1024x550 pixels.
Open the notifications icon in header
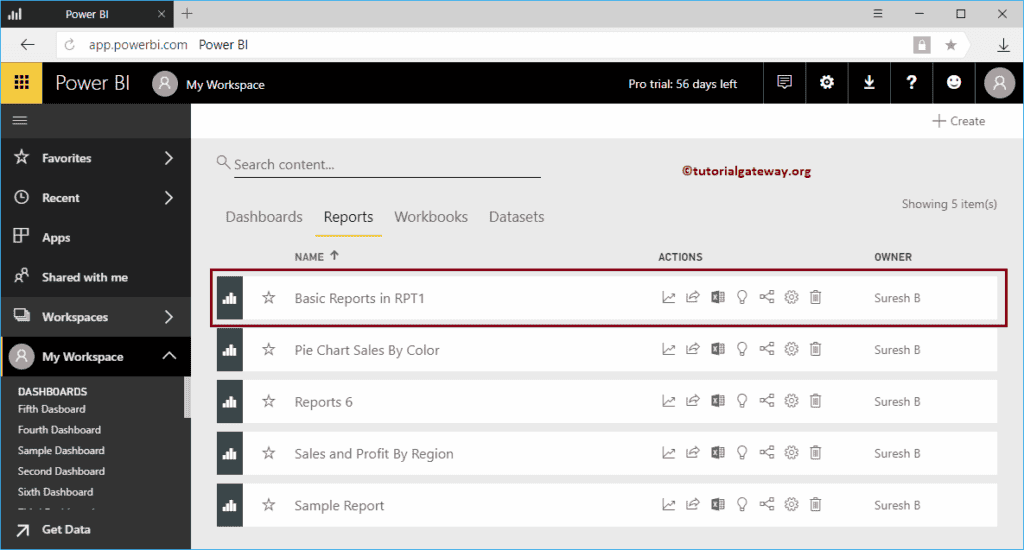pos(784,82)
